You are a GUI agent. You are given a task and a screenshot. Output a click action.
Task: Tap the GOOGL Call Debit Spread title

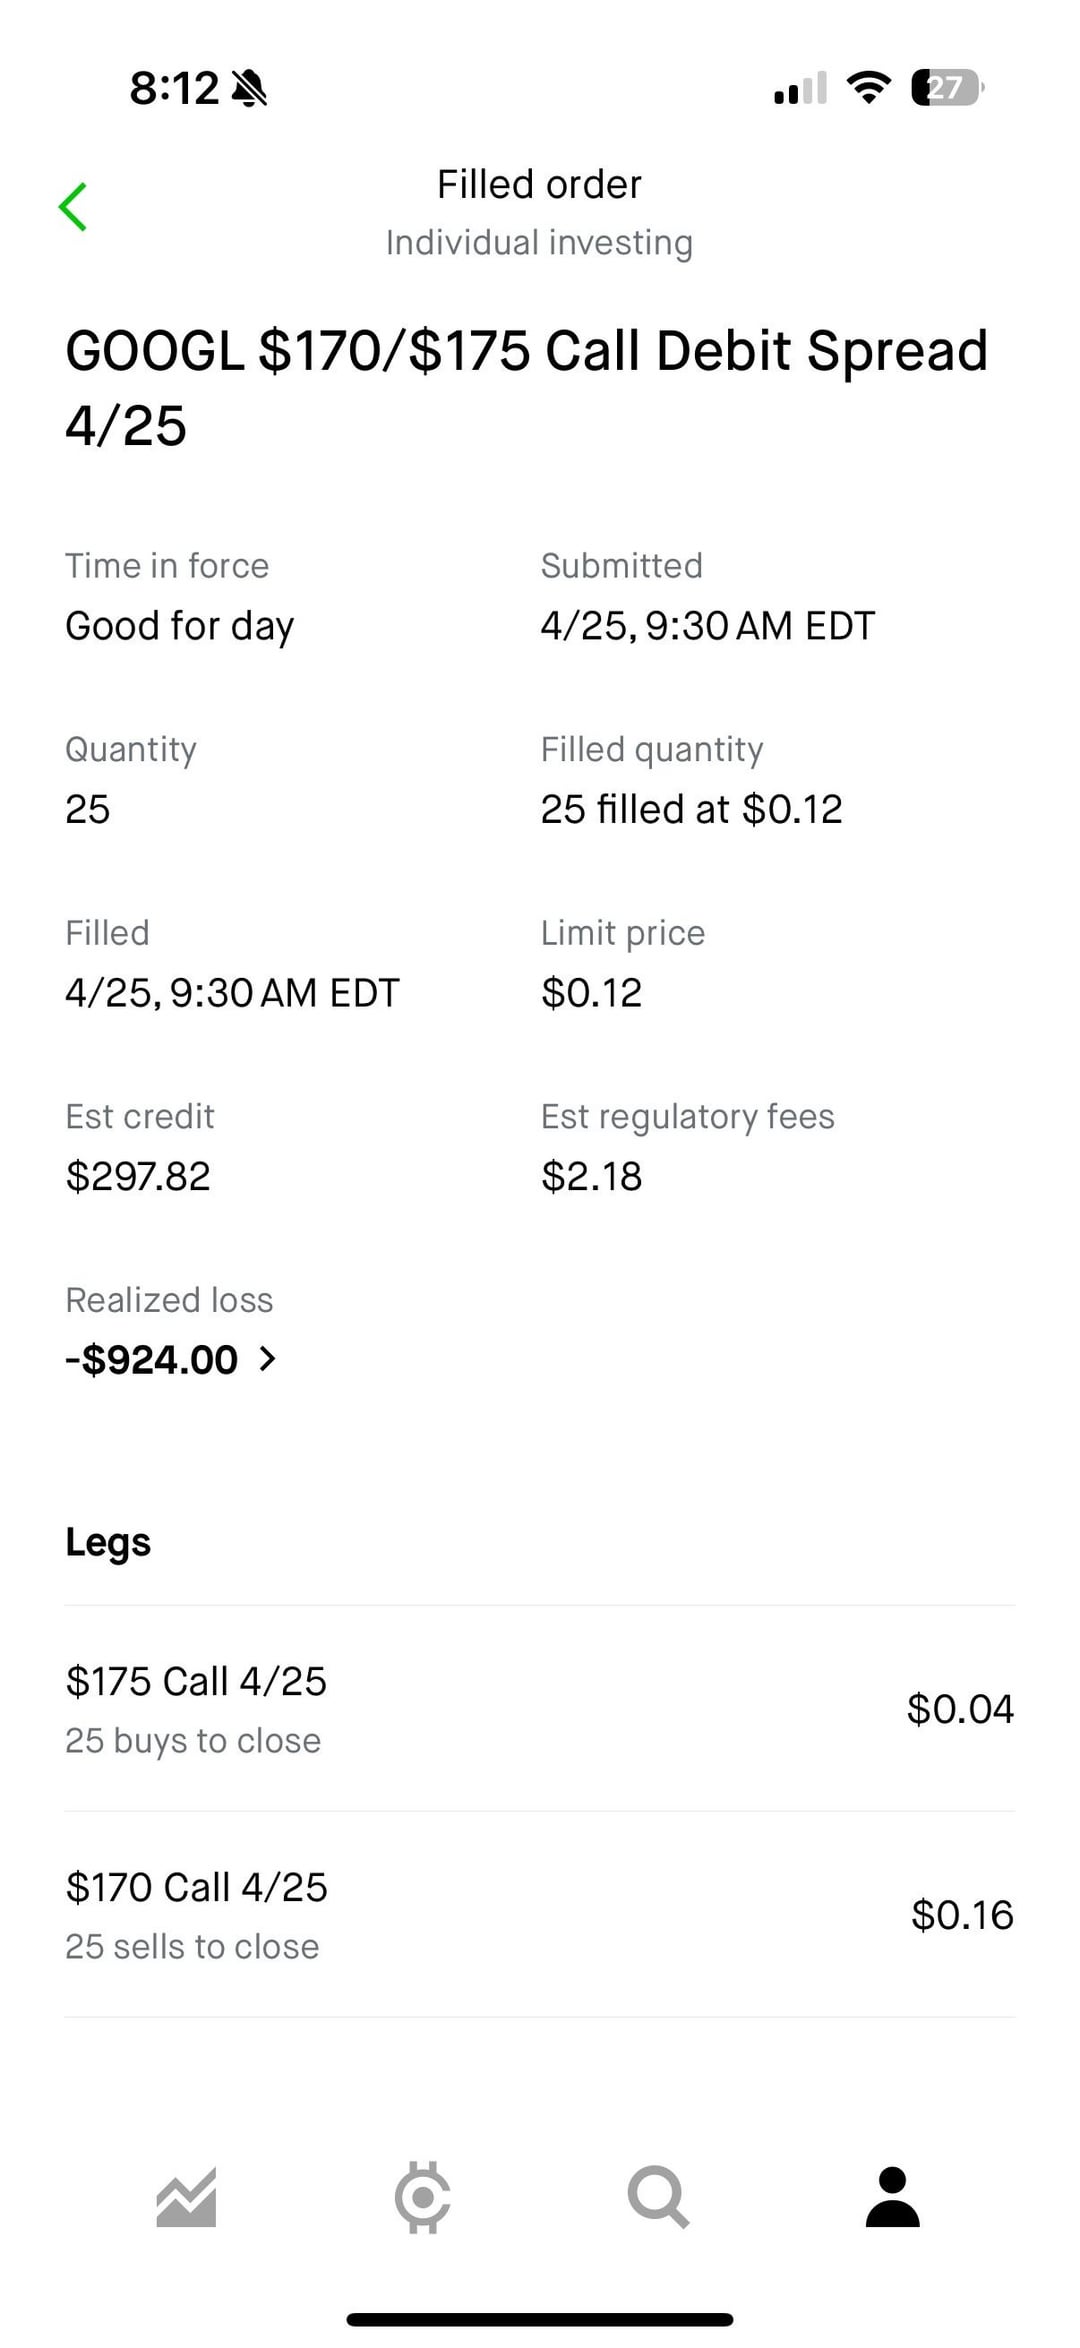point(526,387)
